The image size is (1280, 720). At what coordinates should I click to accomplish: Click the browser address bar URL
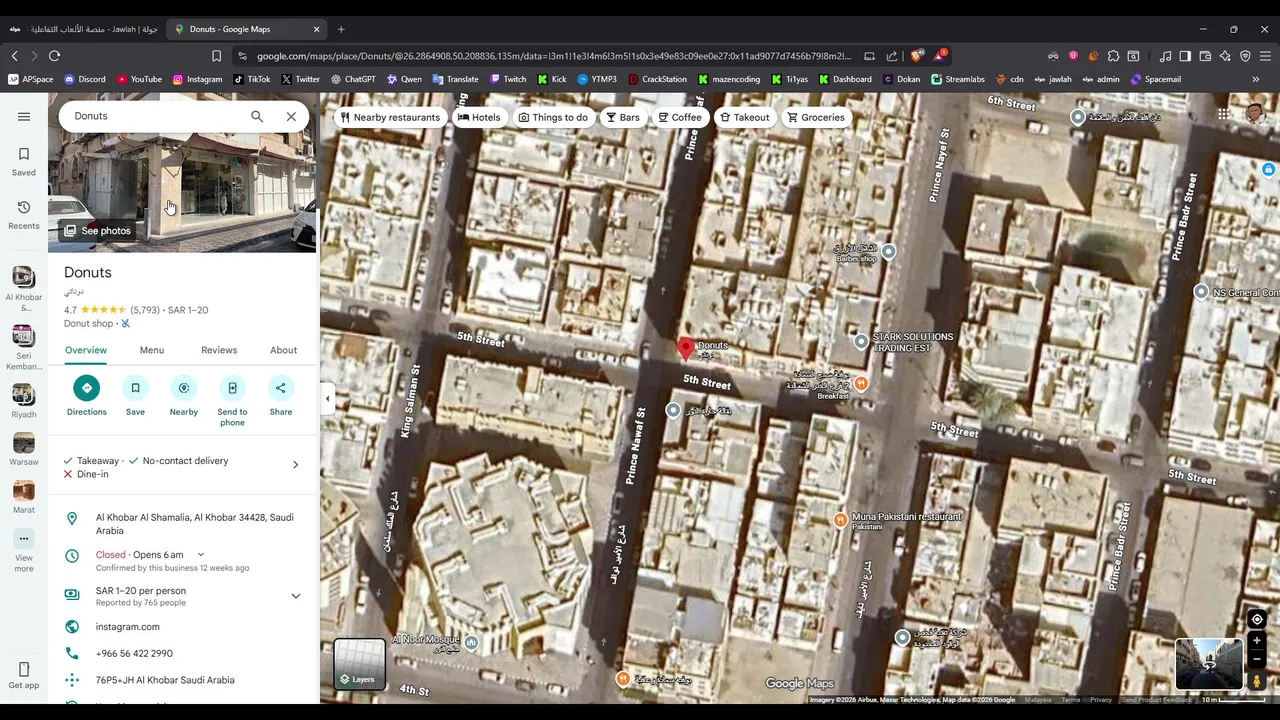click(554, 56)
